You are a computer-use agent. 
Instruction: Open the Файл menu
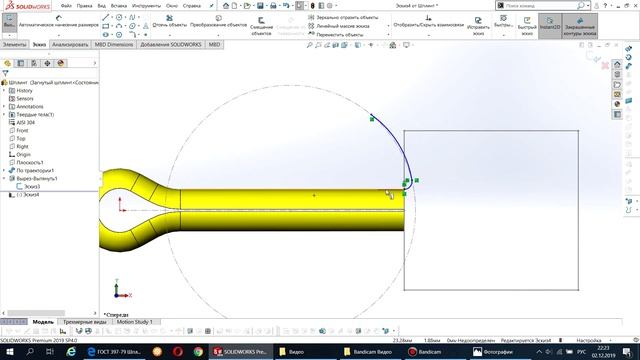point(66,6)
